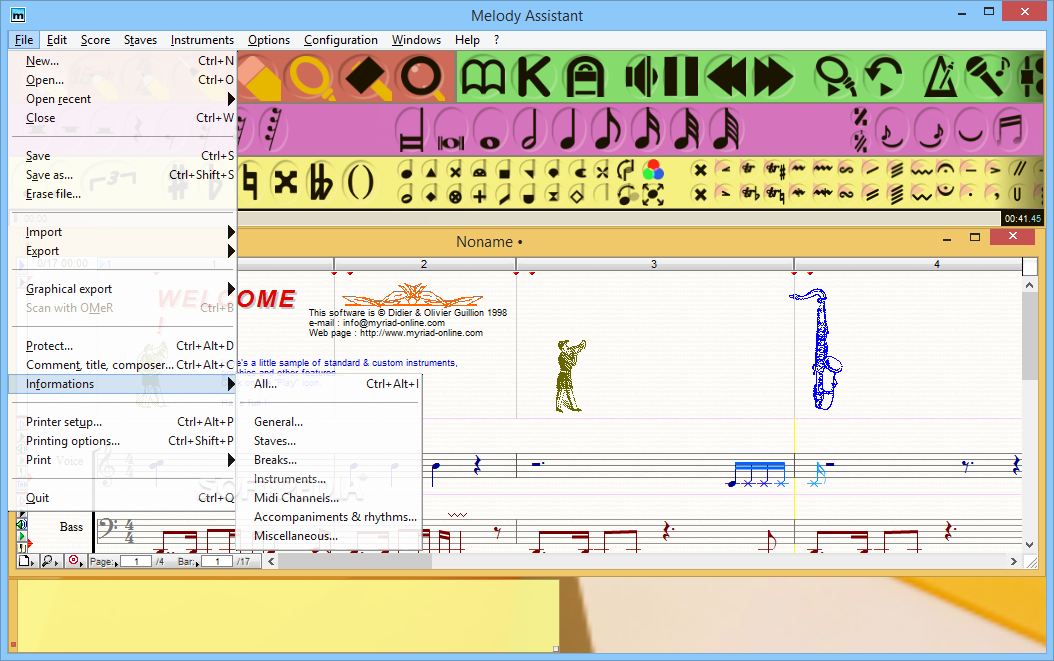Click the speaker play icon
This screenshot has height=661, width=1054.
pyautogui.click(x=641, y=78)
